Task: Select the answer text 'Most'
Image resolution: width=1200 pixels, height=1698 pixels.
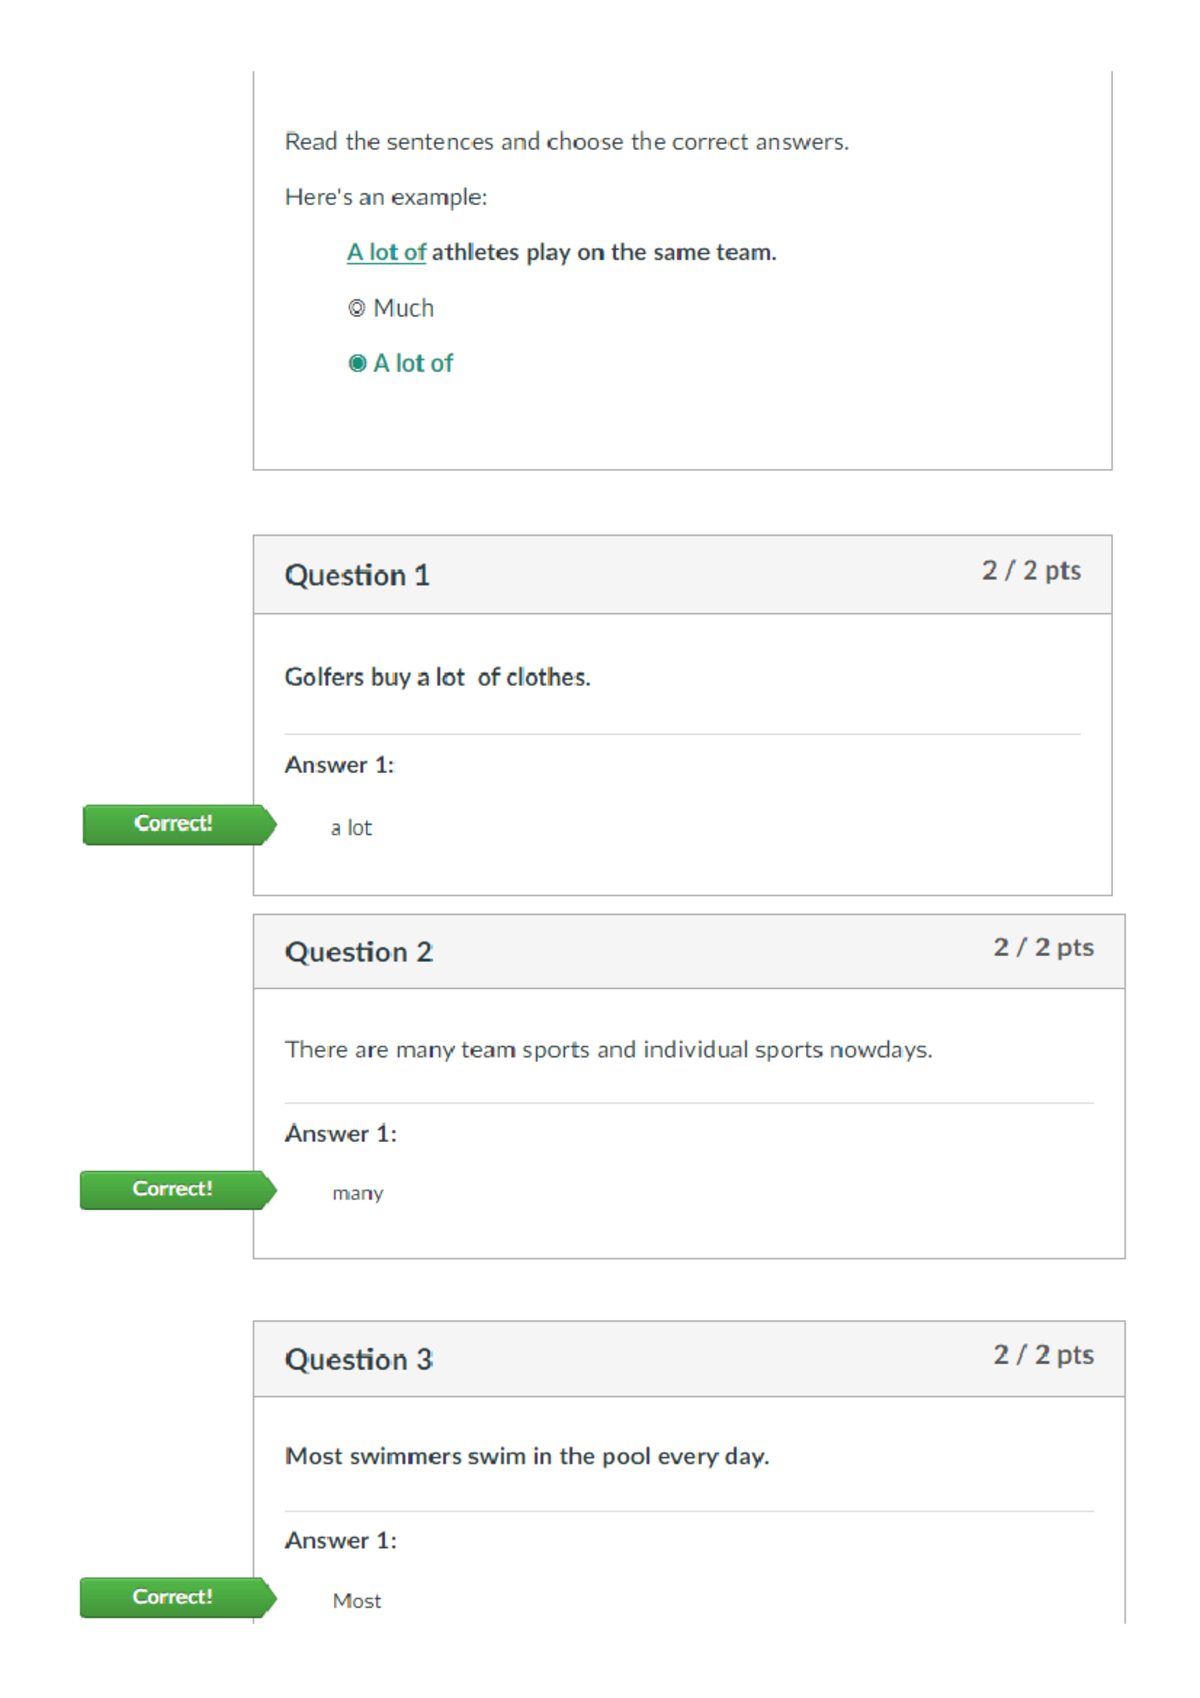Action: coord(356,1600)
